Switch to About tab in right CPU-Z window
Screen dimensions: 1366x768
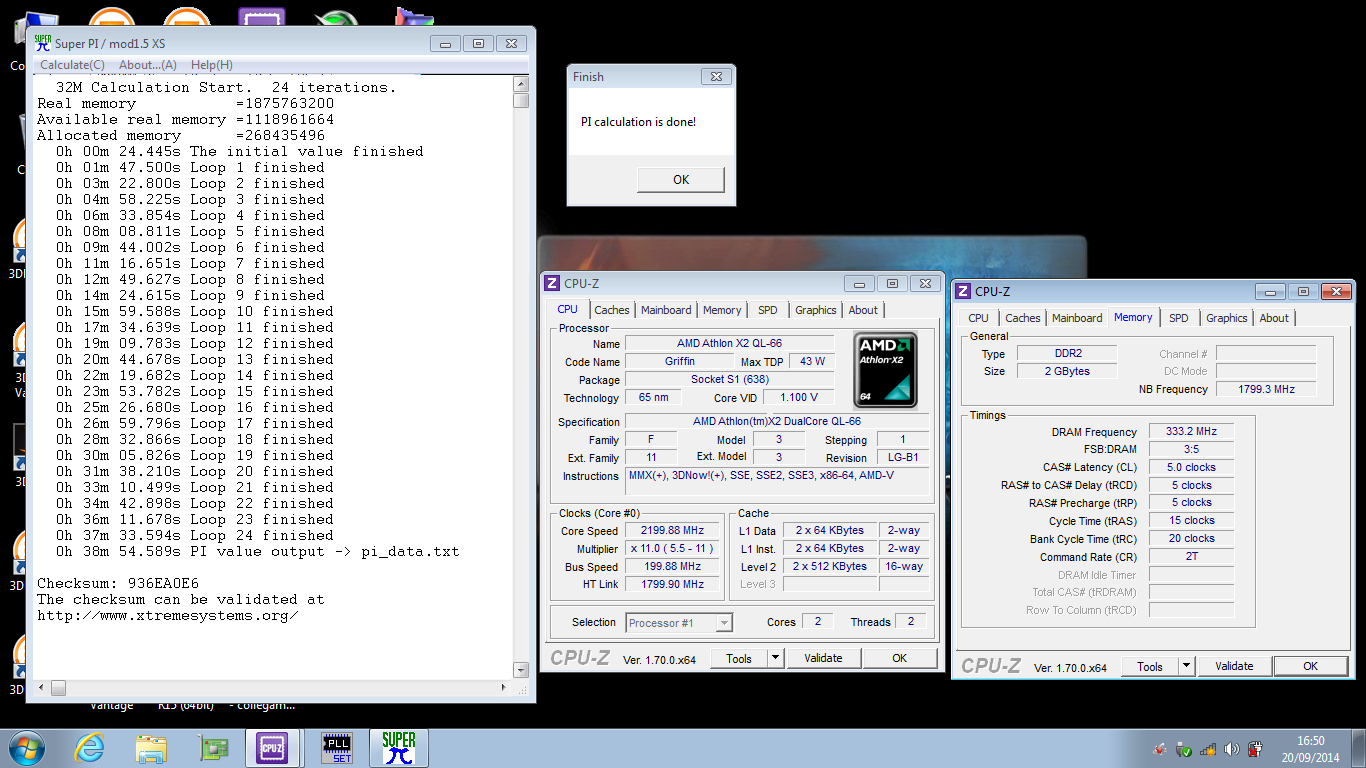[1274, 318]
